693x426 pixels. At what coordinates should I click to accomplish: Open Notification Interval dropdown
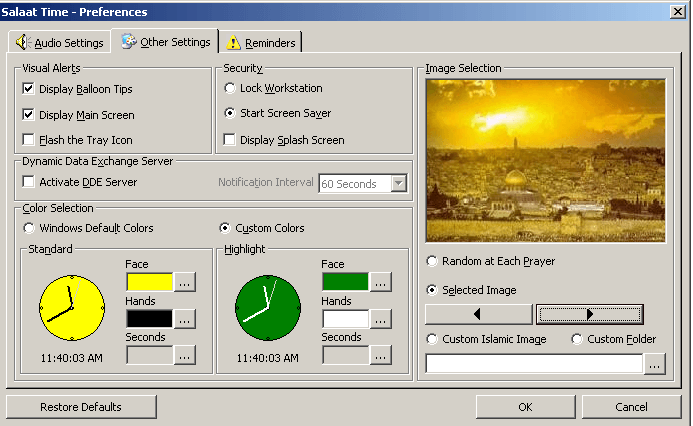pos(399,183)
